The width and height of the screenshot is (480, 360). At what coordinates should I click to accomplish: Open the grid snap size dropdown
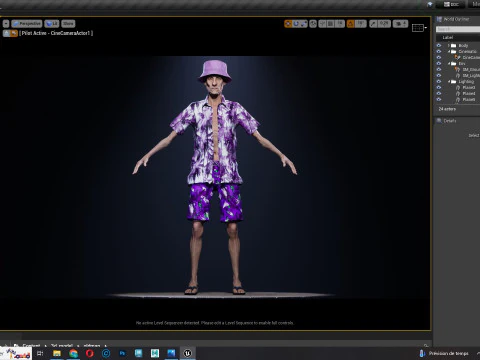(340, 24)
